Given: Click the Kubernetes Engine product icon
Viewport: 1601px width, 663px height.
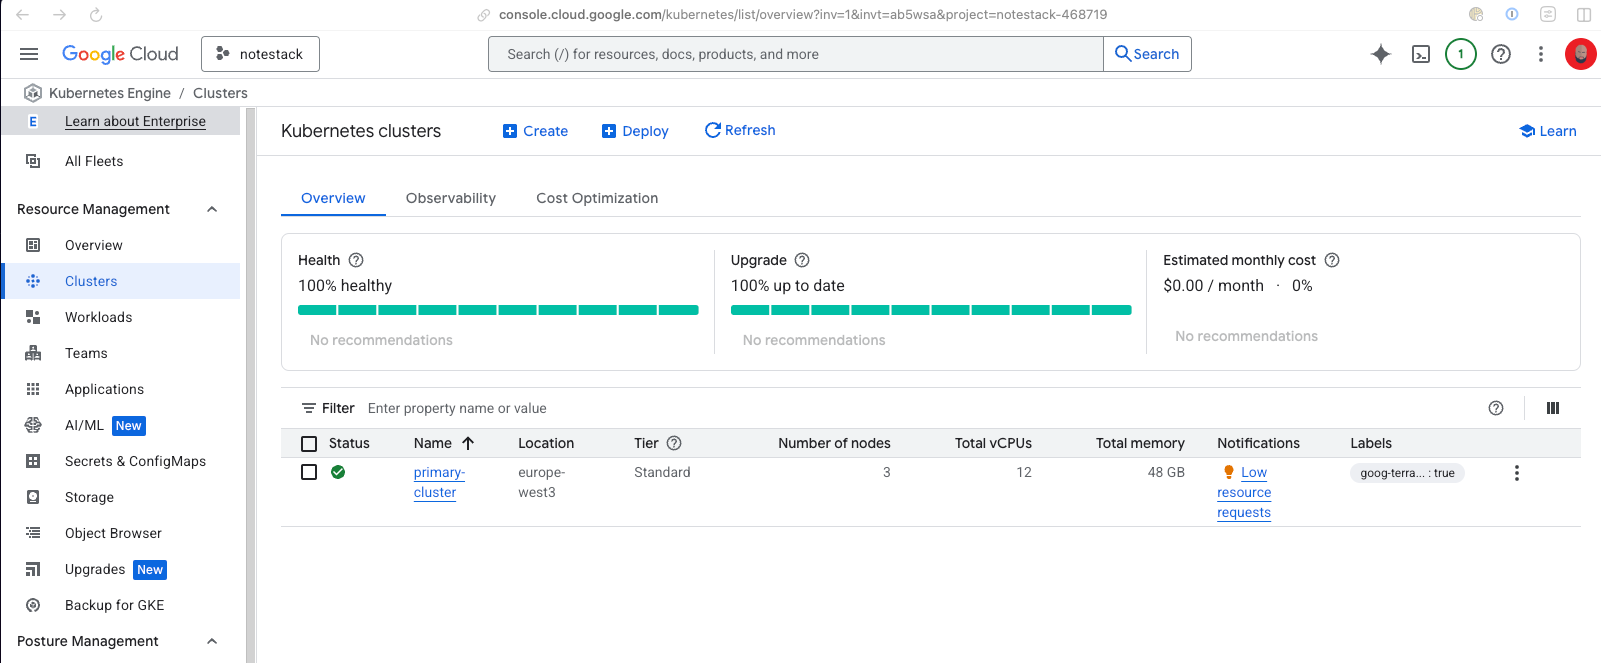Looking at the screenshot, I should (x=33, y=93).
